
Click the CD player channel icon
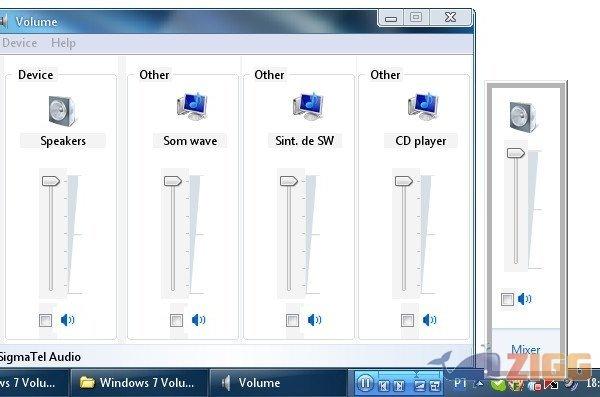[423, 106]
